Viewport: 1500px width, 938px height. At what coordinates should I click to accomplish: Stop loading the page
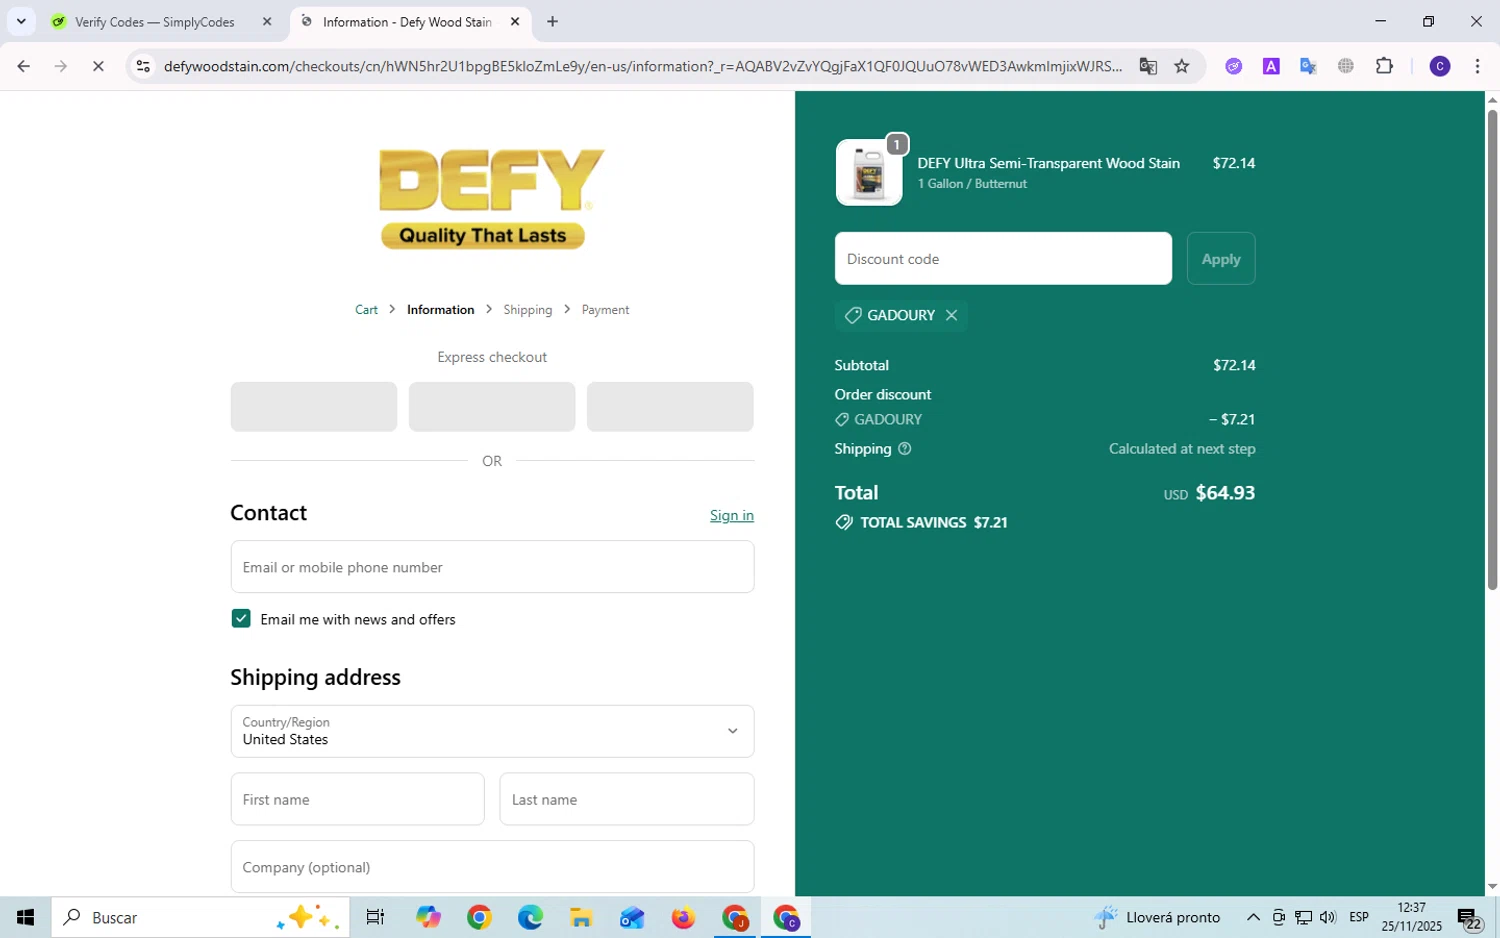pyautogui.click(x=98, y=66)
